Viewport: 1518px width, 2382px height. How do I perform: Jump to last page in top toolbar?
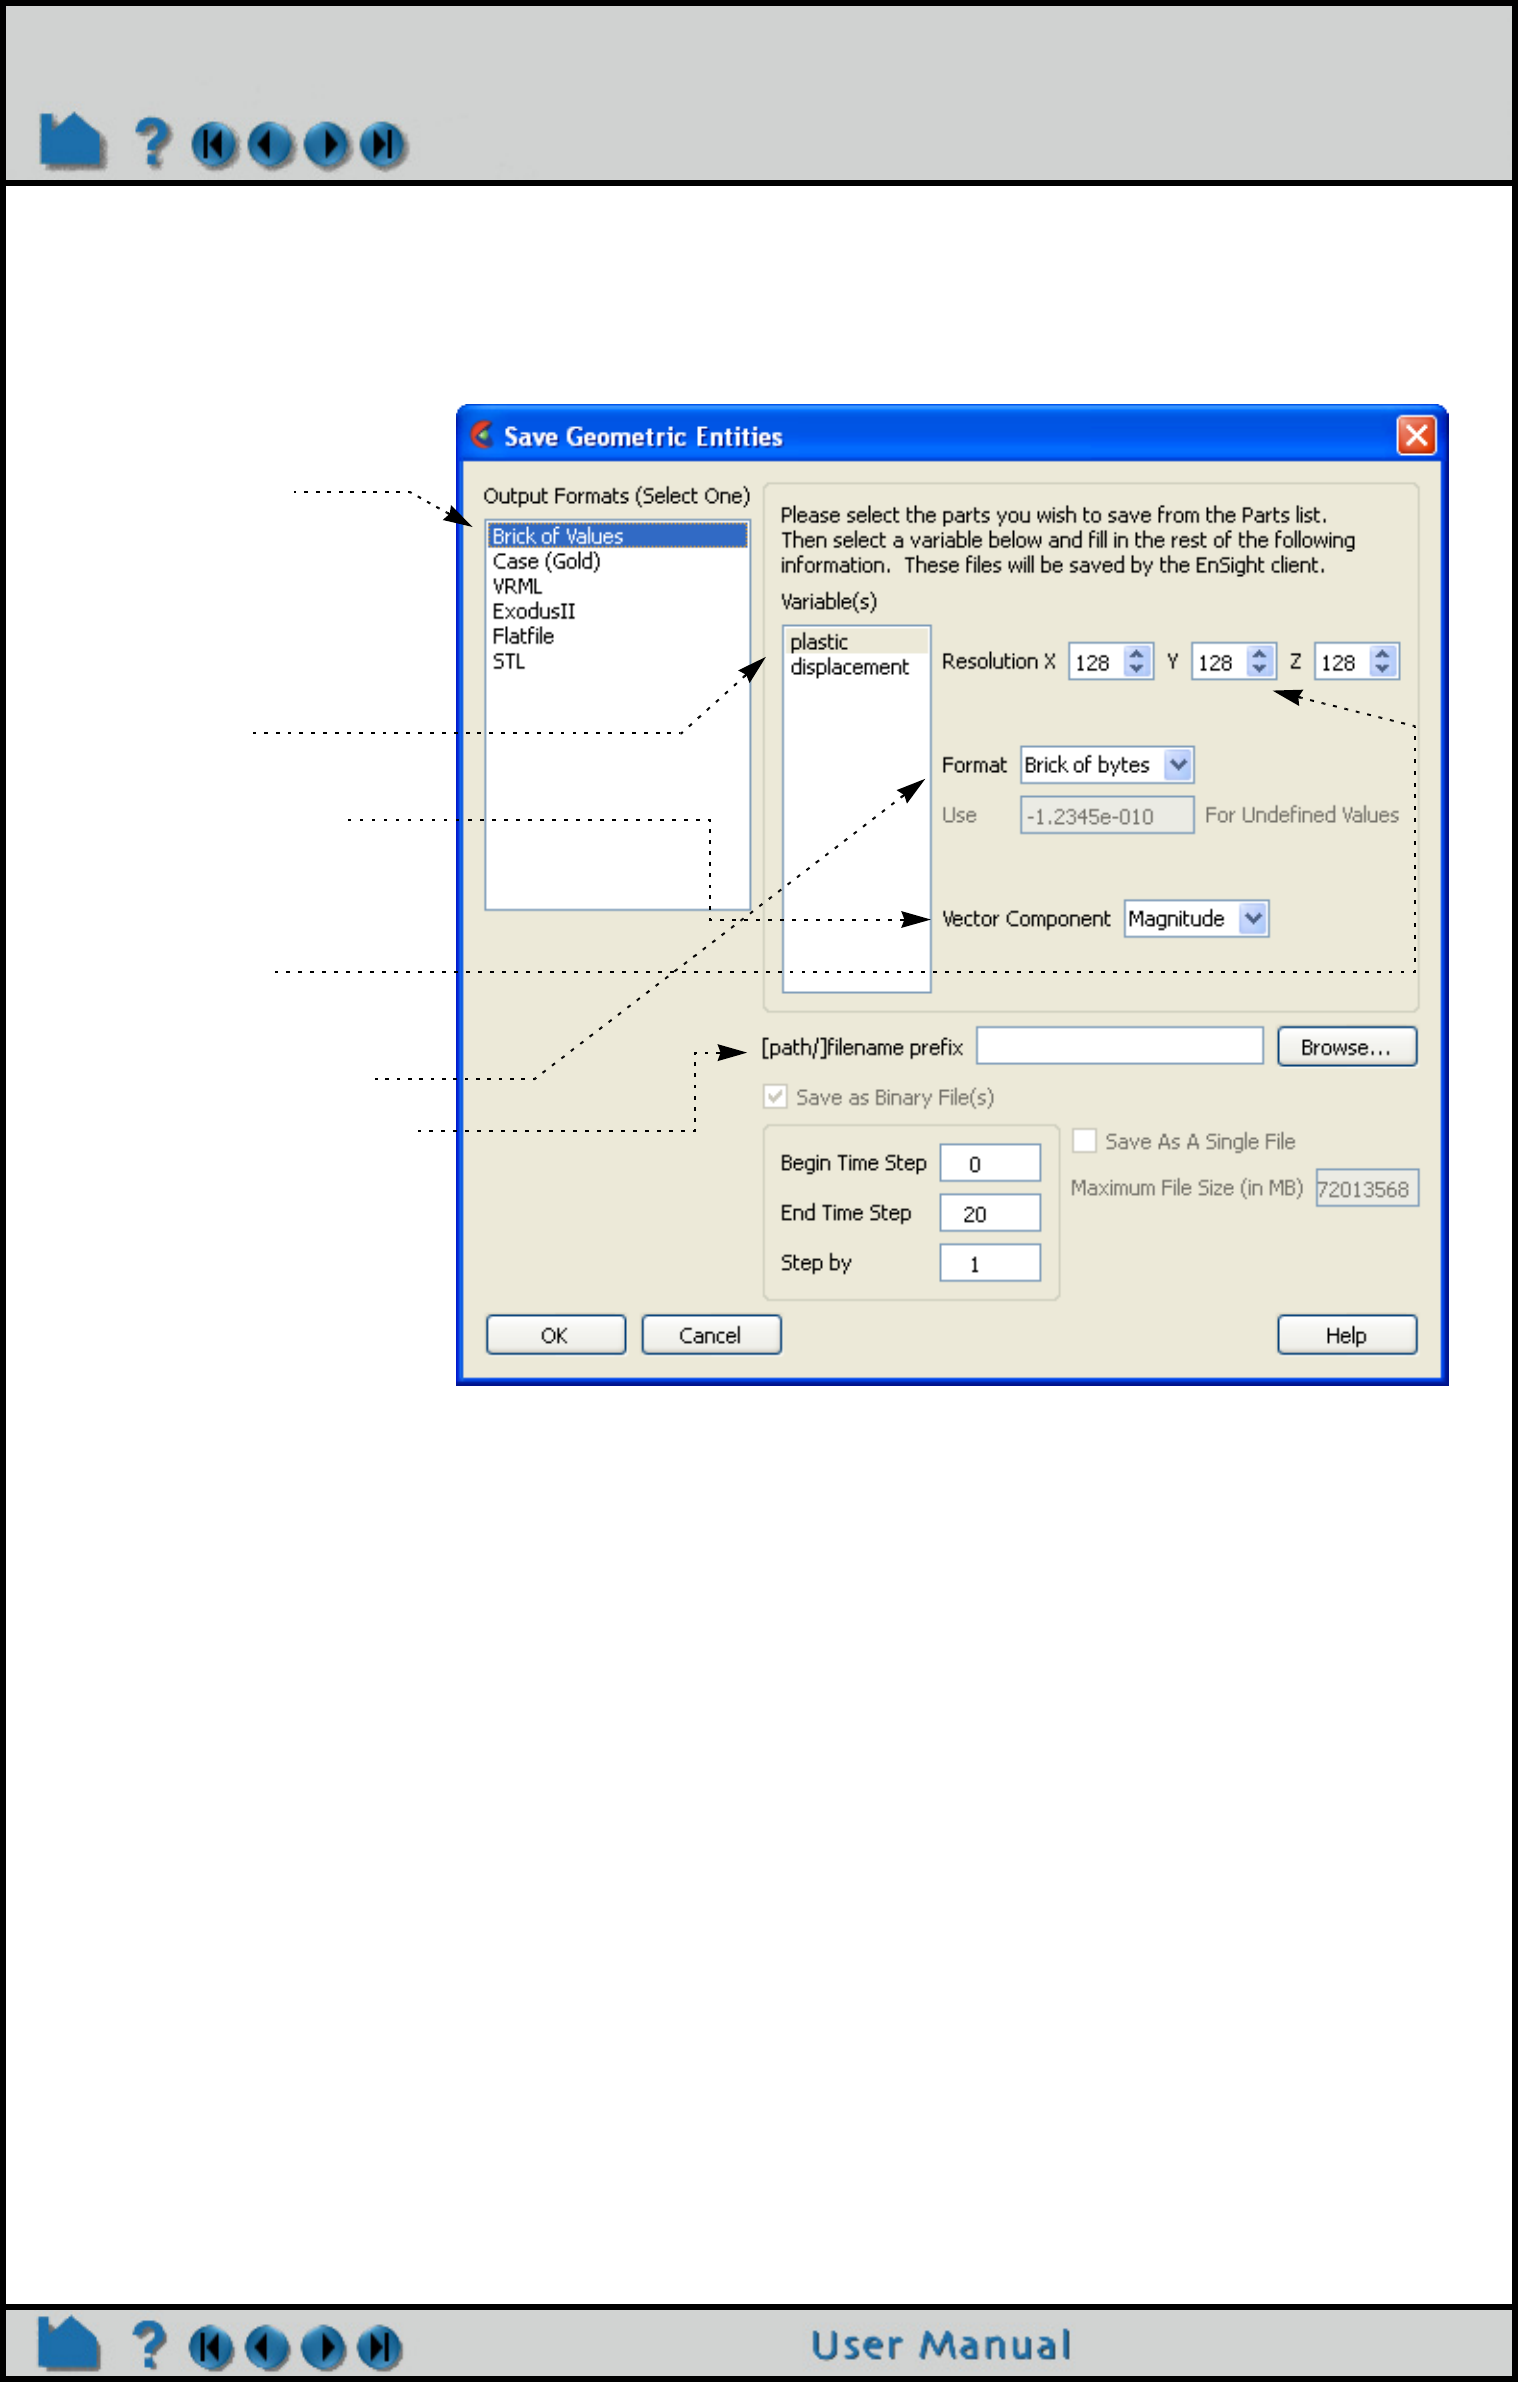pyautogui.click(x=383, y=145)
